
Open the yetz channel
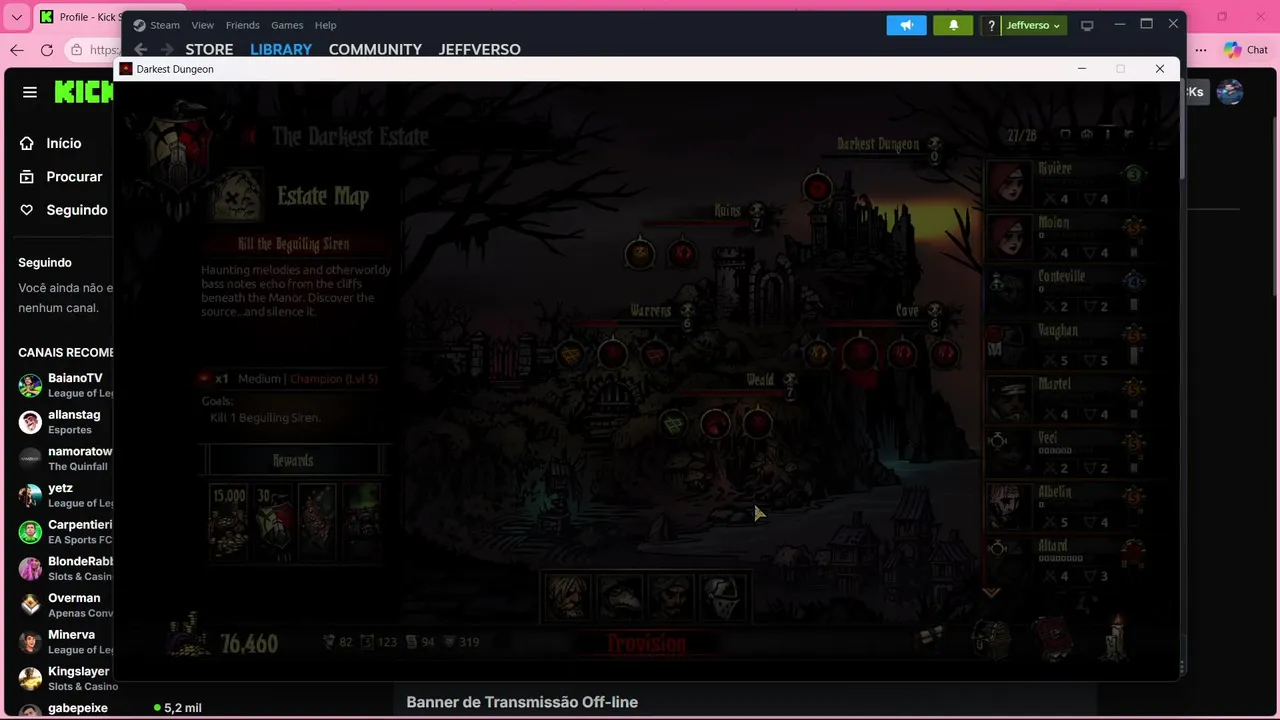(x=64, y=495)
